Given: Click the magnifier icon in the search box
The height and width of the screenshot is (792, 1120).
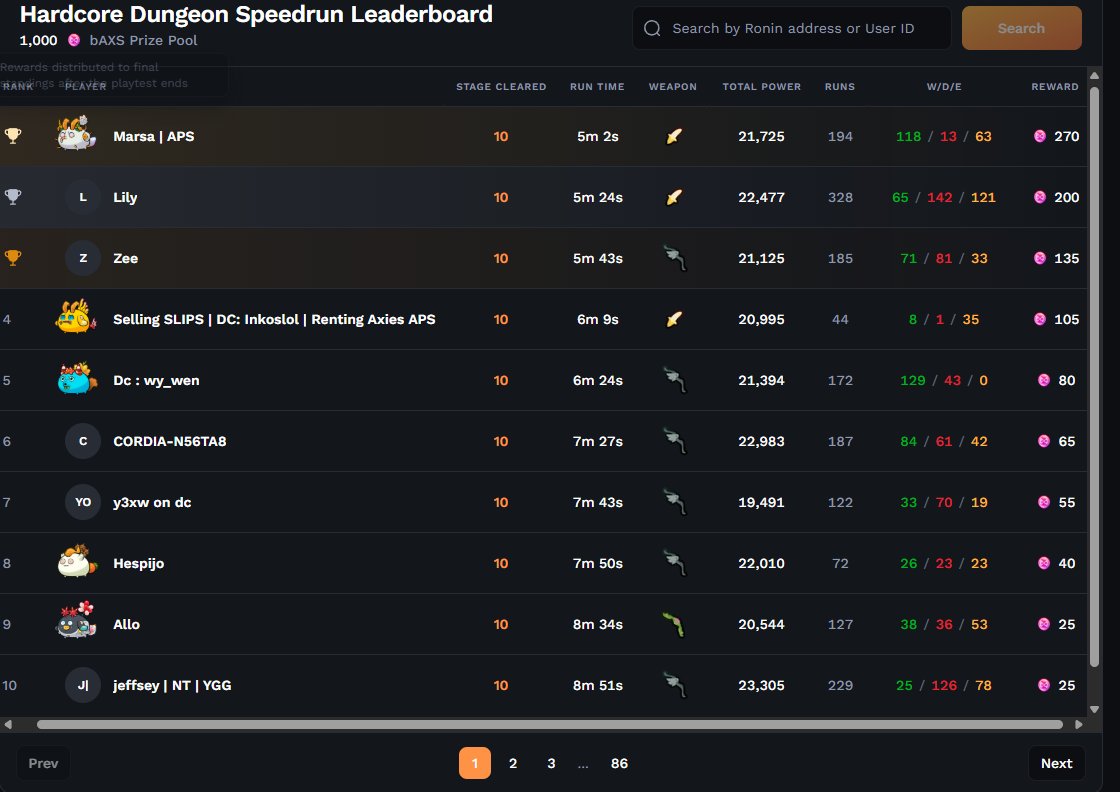Looking at the screenshot, I should [652, 28].
